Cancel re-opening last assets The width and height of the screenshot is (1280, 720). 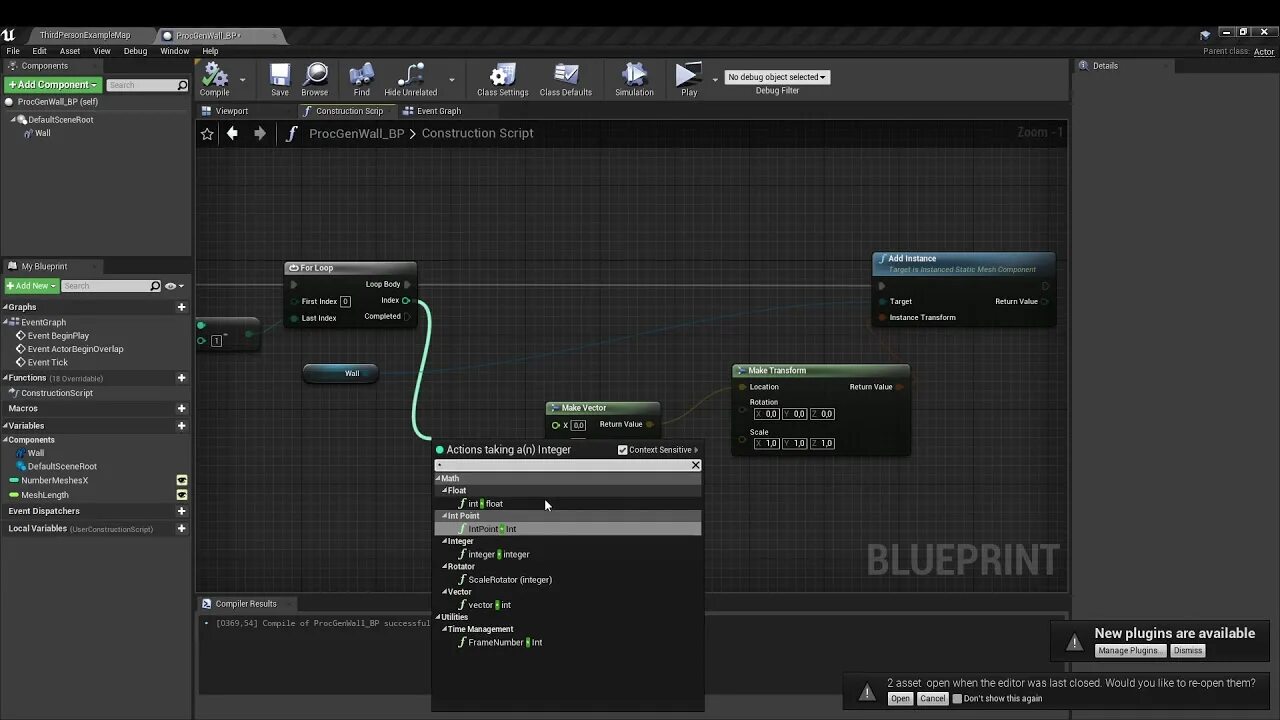(x=932, y=698)
